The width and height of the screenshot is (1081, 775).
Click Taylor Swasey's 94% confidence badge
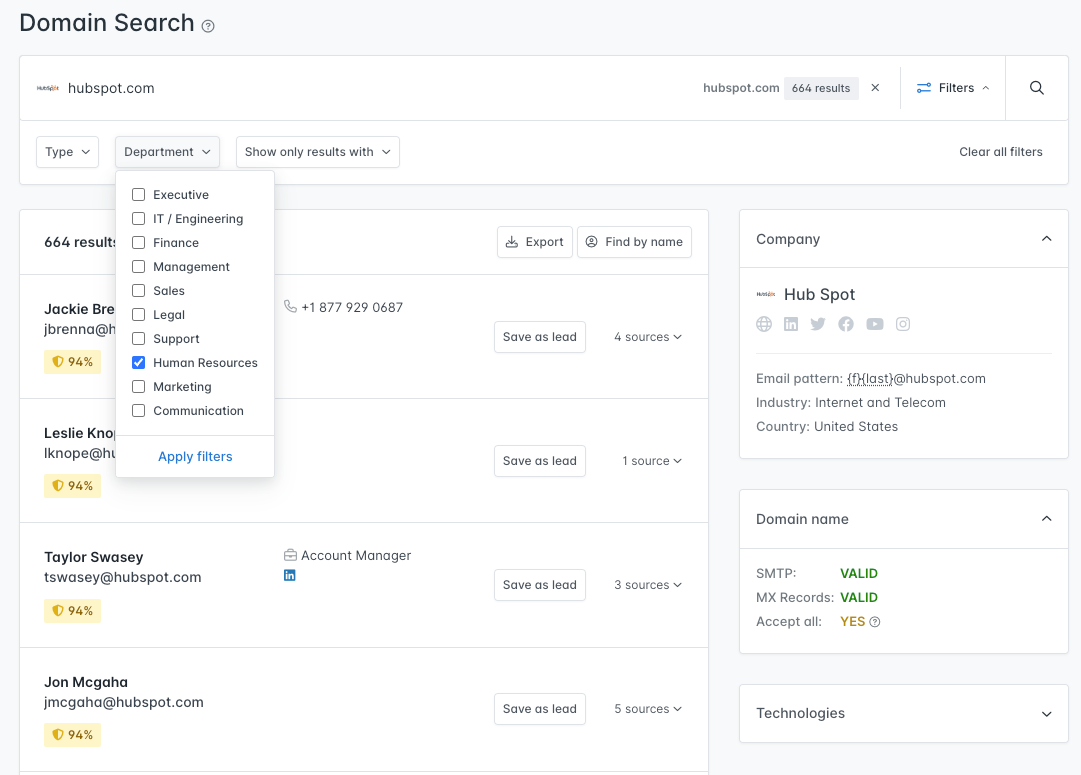[x=72, y=611]
